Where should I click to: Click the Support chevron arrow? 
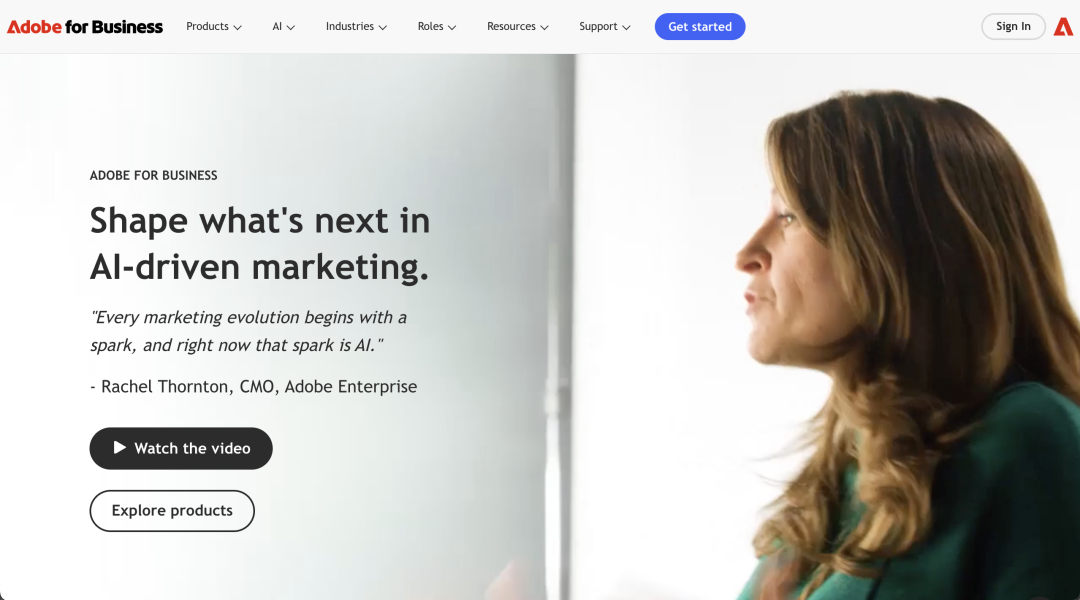626,28
